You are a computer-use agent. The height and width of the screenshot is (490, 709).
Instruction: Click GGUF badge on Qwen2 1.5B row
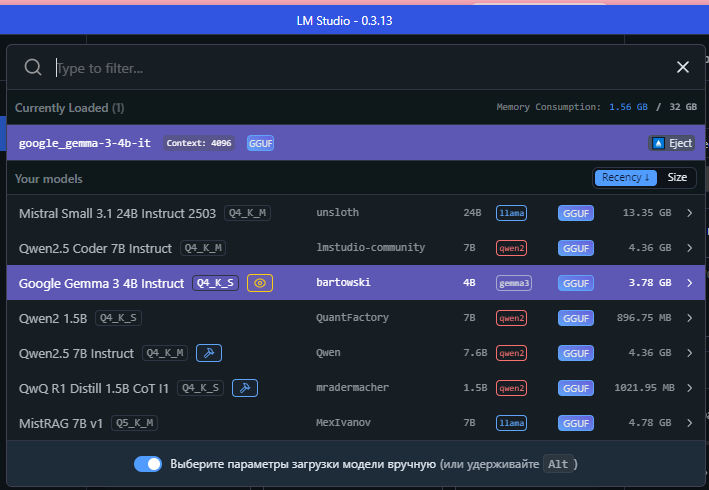(576, 318)
